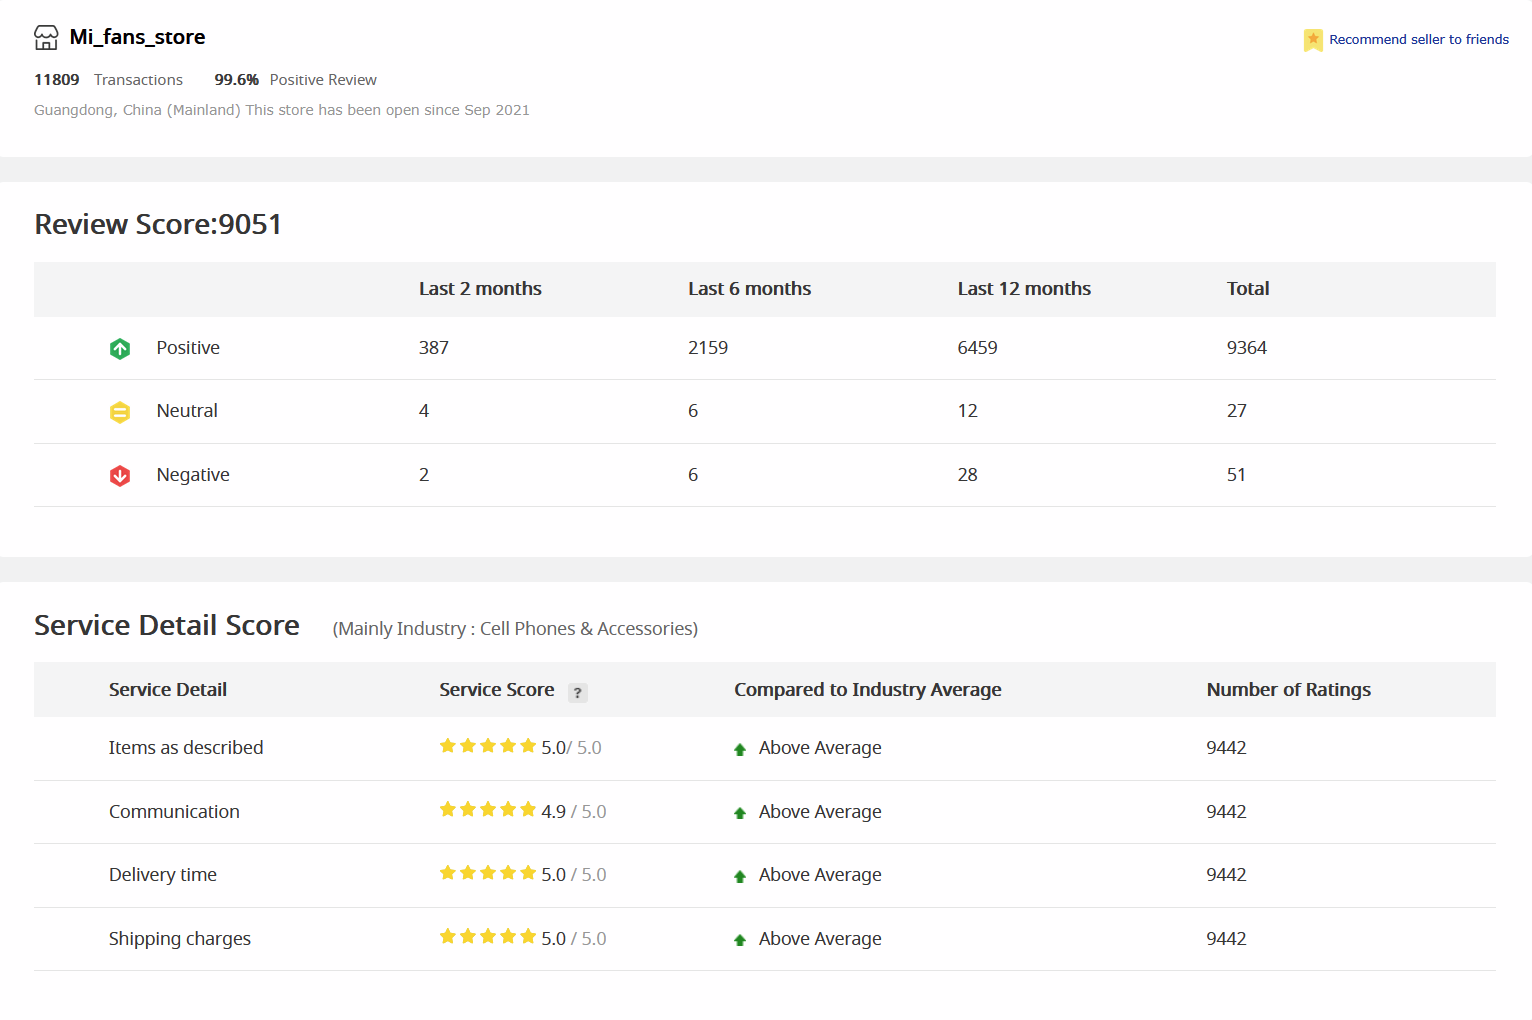1532x1020 pixels.
Task: Click the green Positive review icon
Action: point(120,349)
